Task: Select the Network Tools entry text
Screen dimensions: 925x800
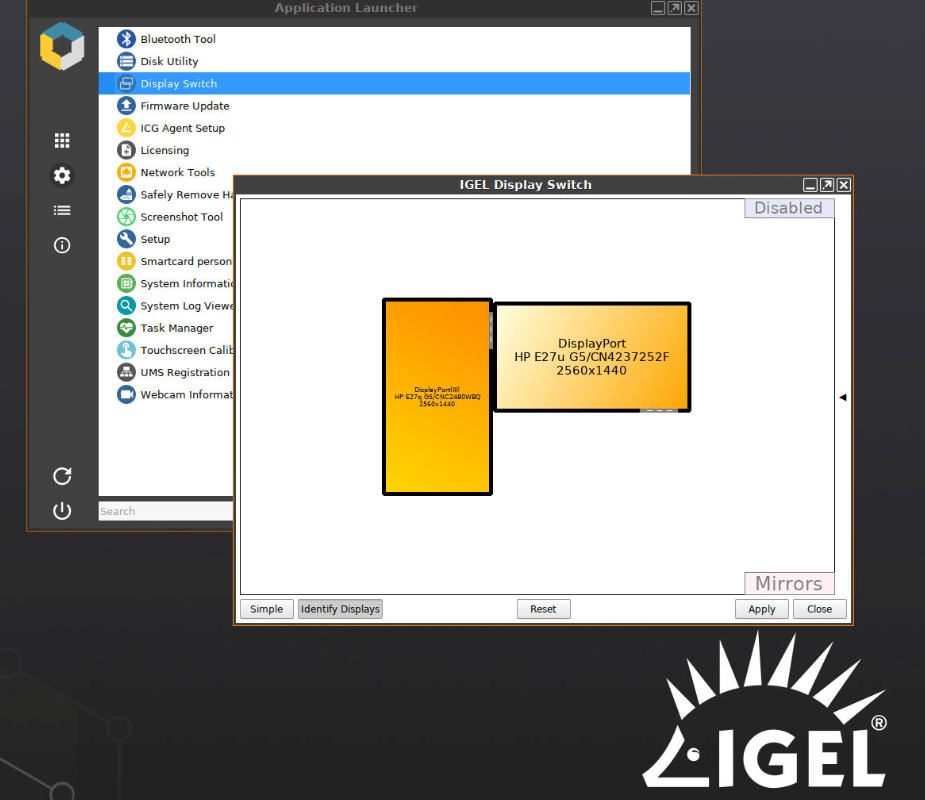Action: [178, 172]
